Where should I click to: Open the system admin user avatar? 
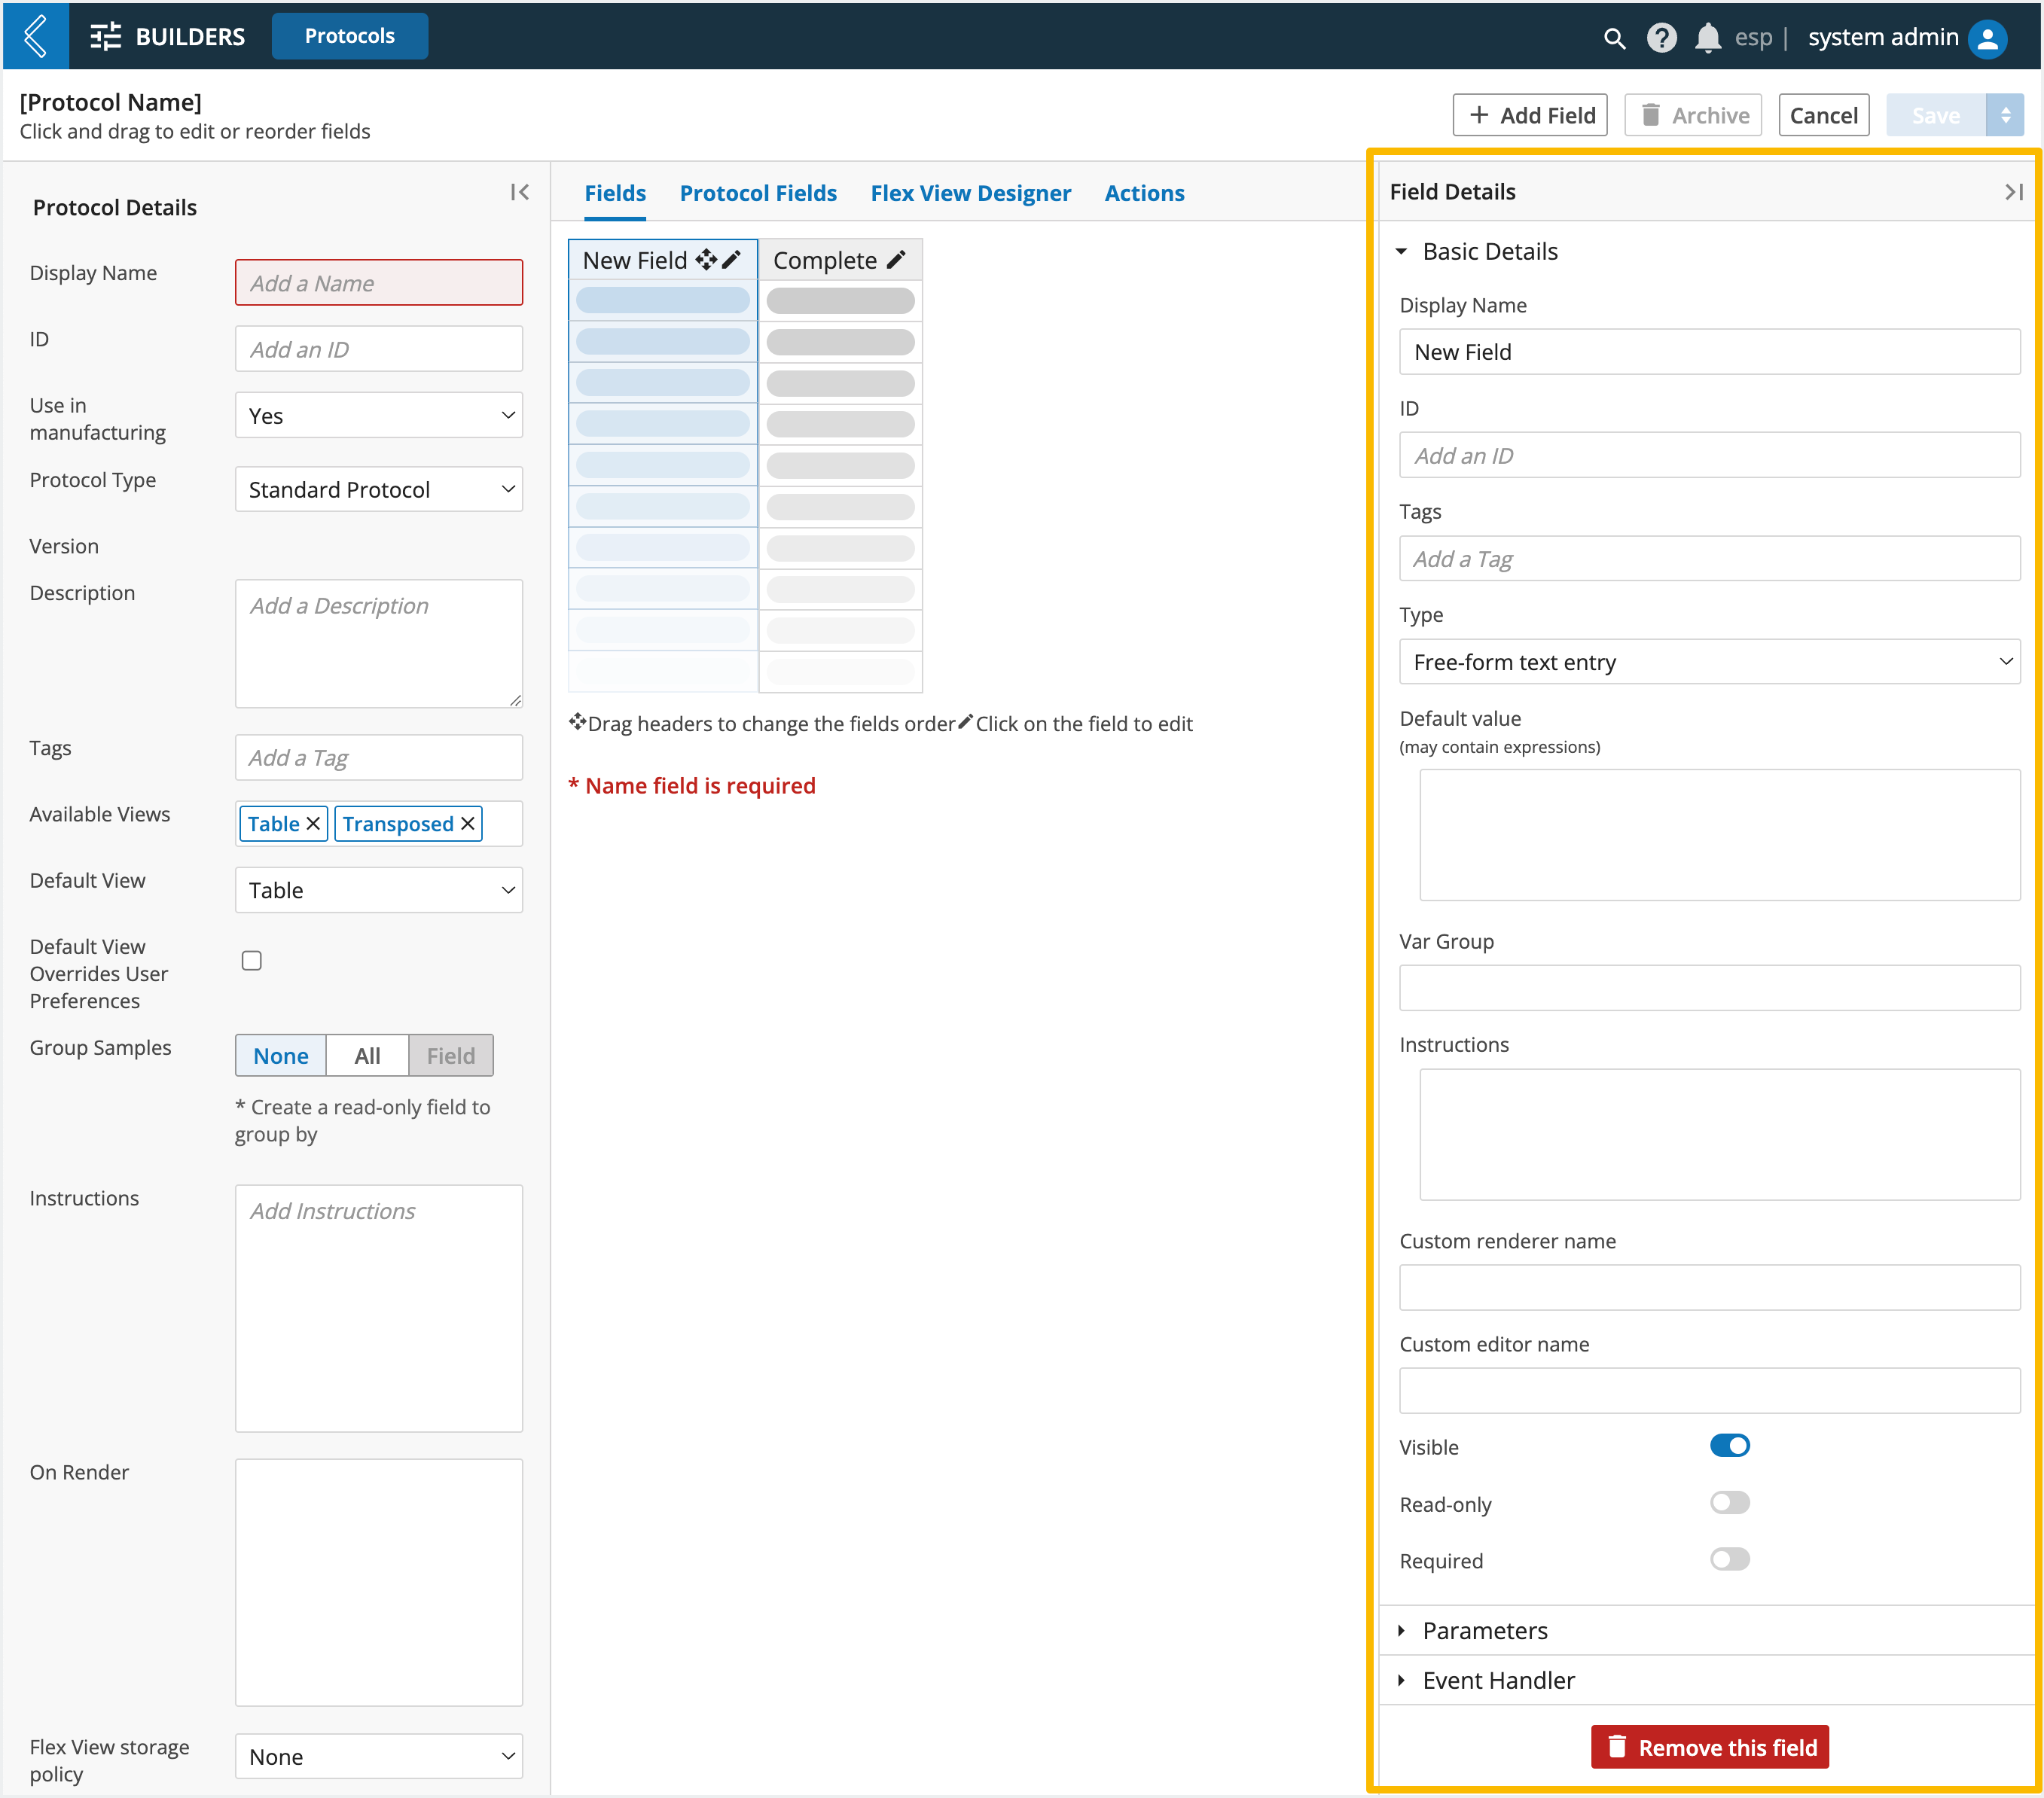[x=1987, y=38]
